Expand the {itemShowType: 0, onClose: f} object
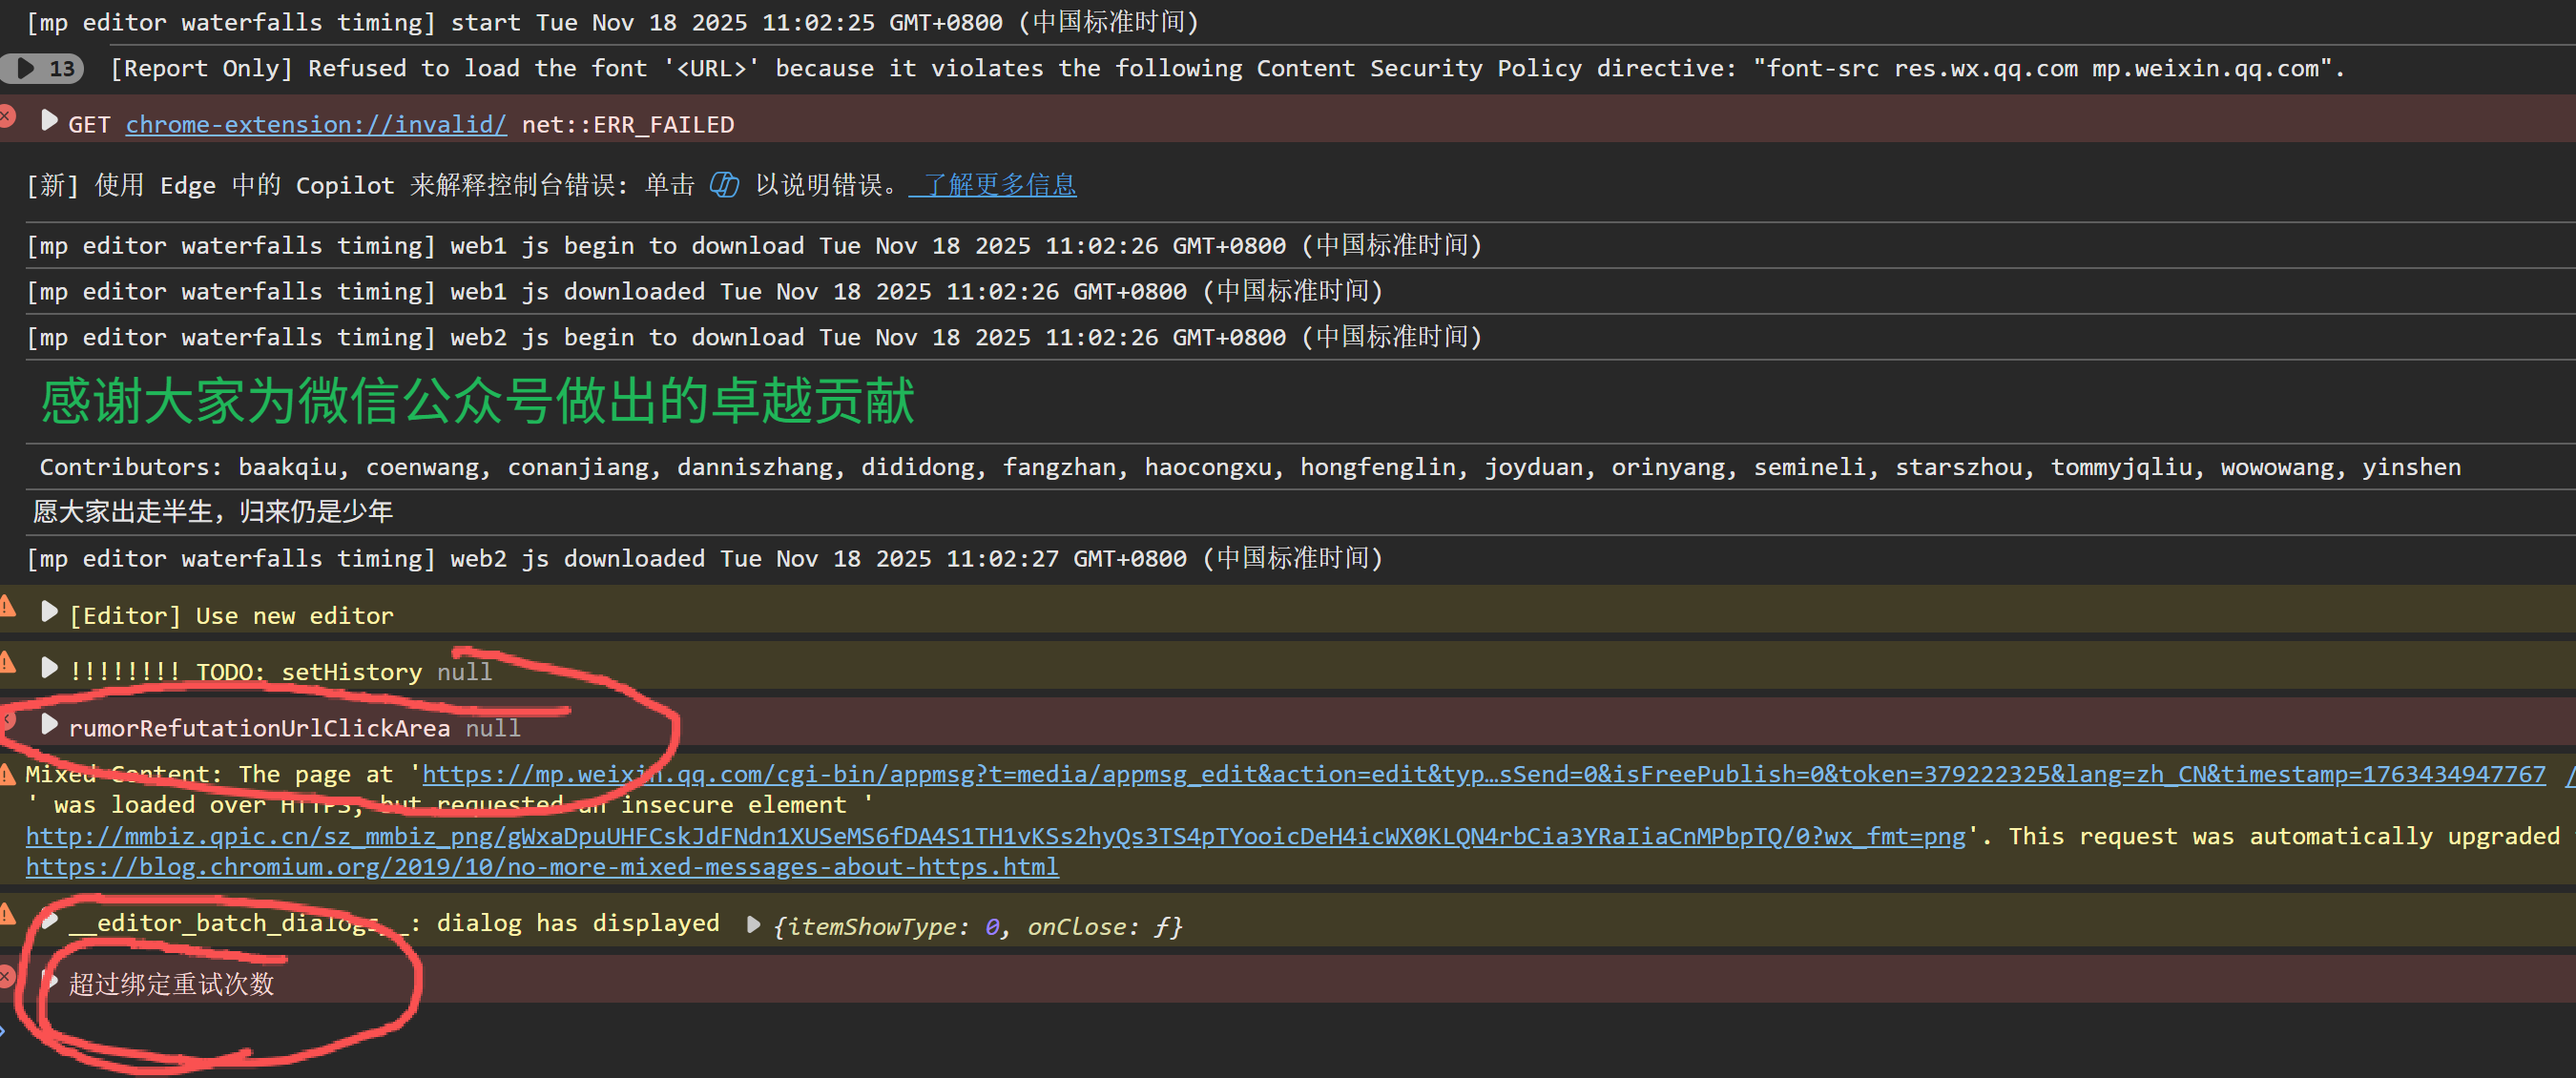 coord(753,924)
